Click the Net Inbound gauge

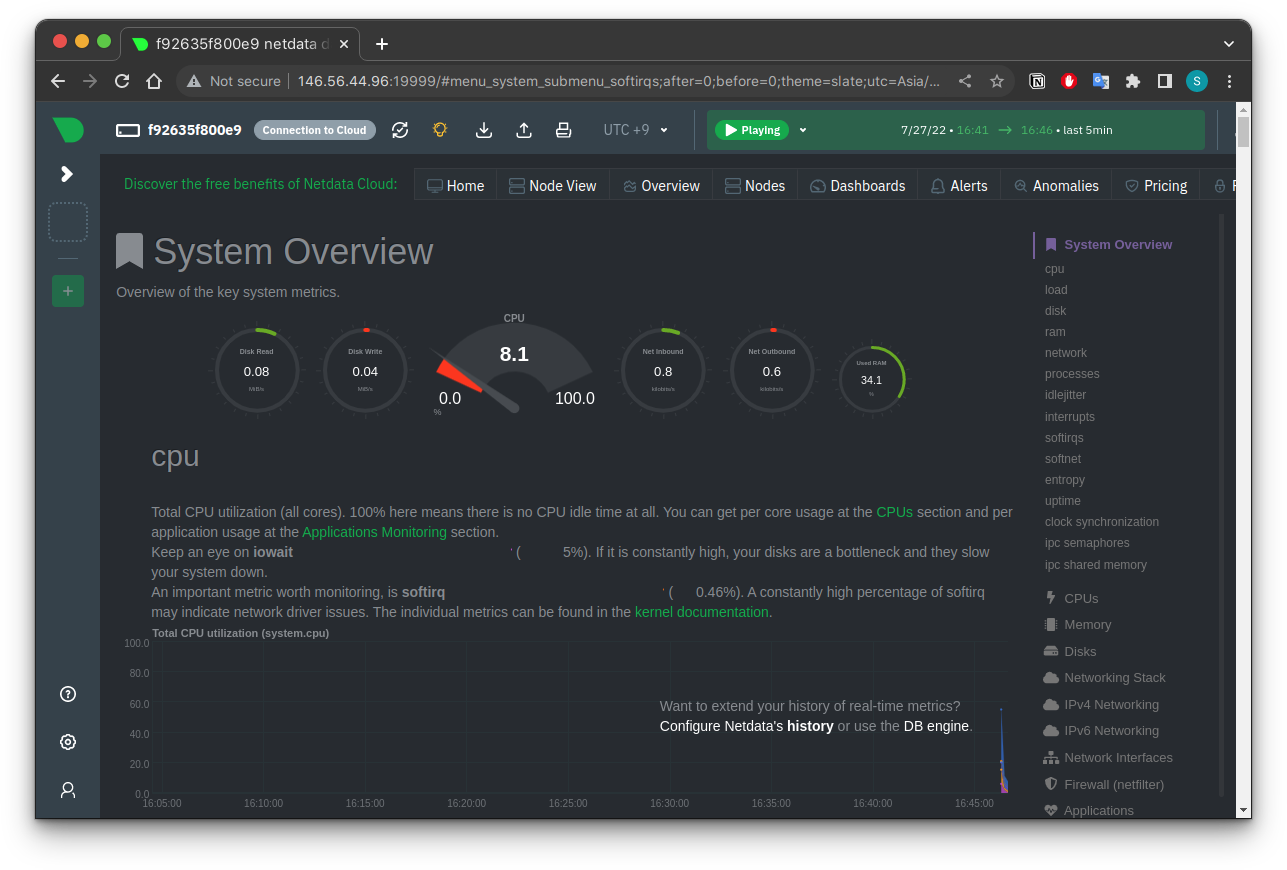[x=663, y=370]
